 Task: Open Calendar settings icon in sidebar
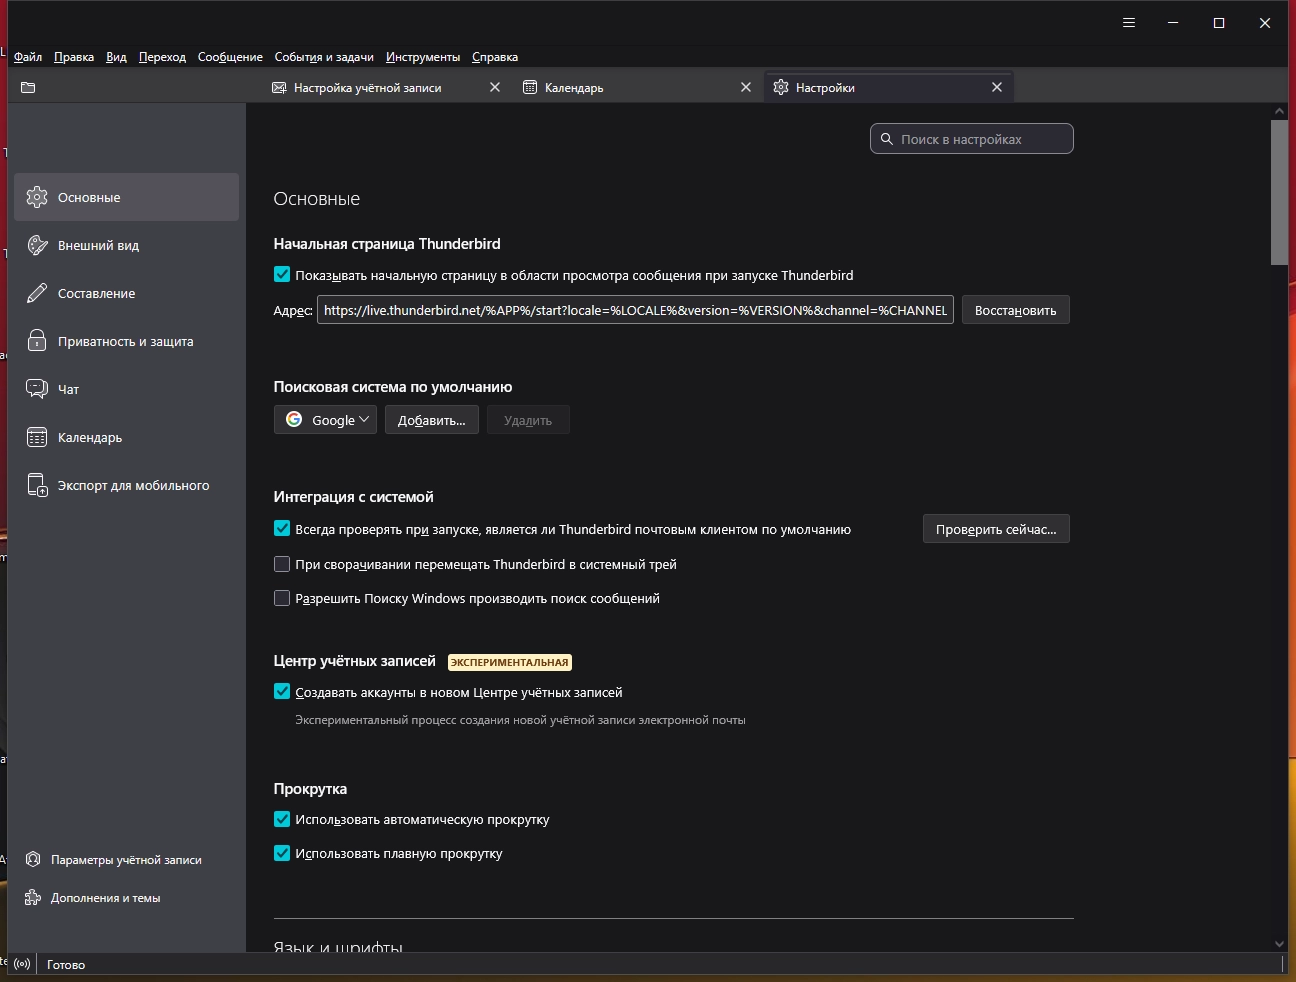(x=37, y=437)
